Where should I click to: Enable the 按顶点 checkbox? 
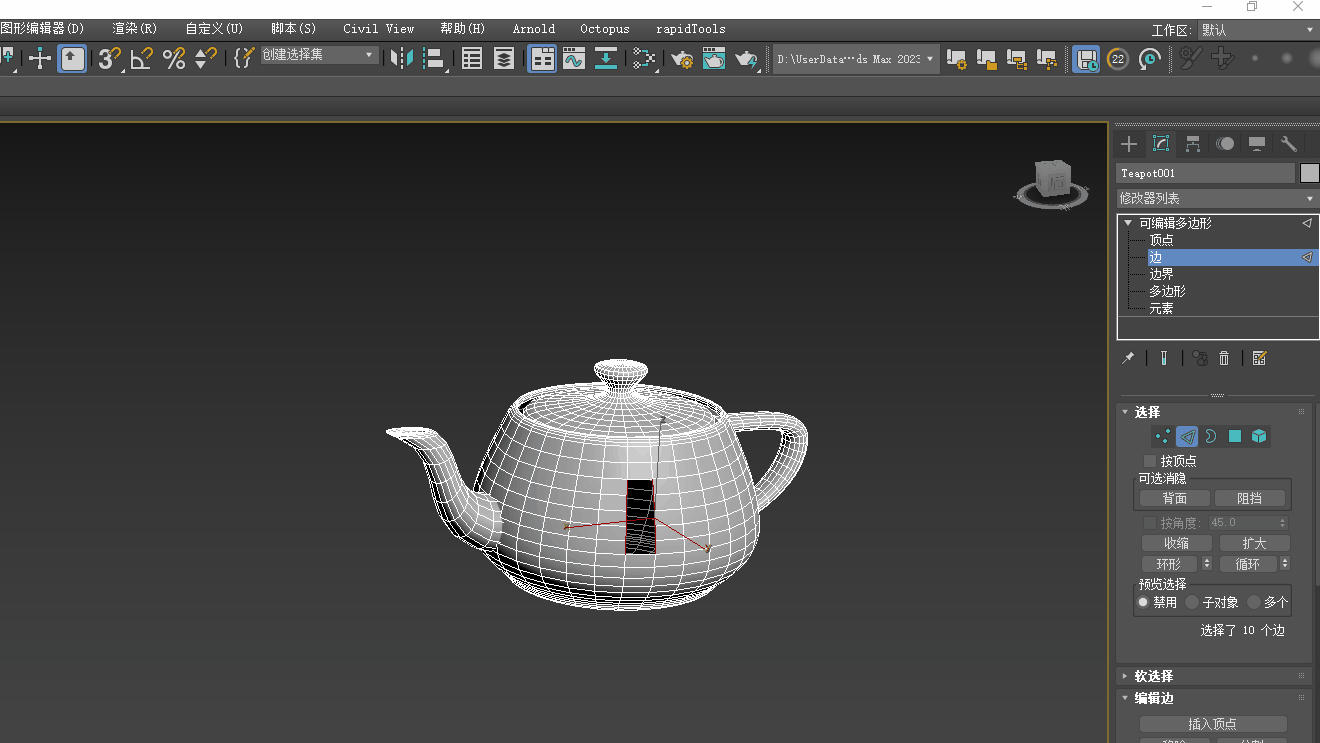pos(1150,461)
